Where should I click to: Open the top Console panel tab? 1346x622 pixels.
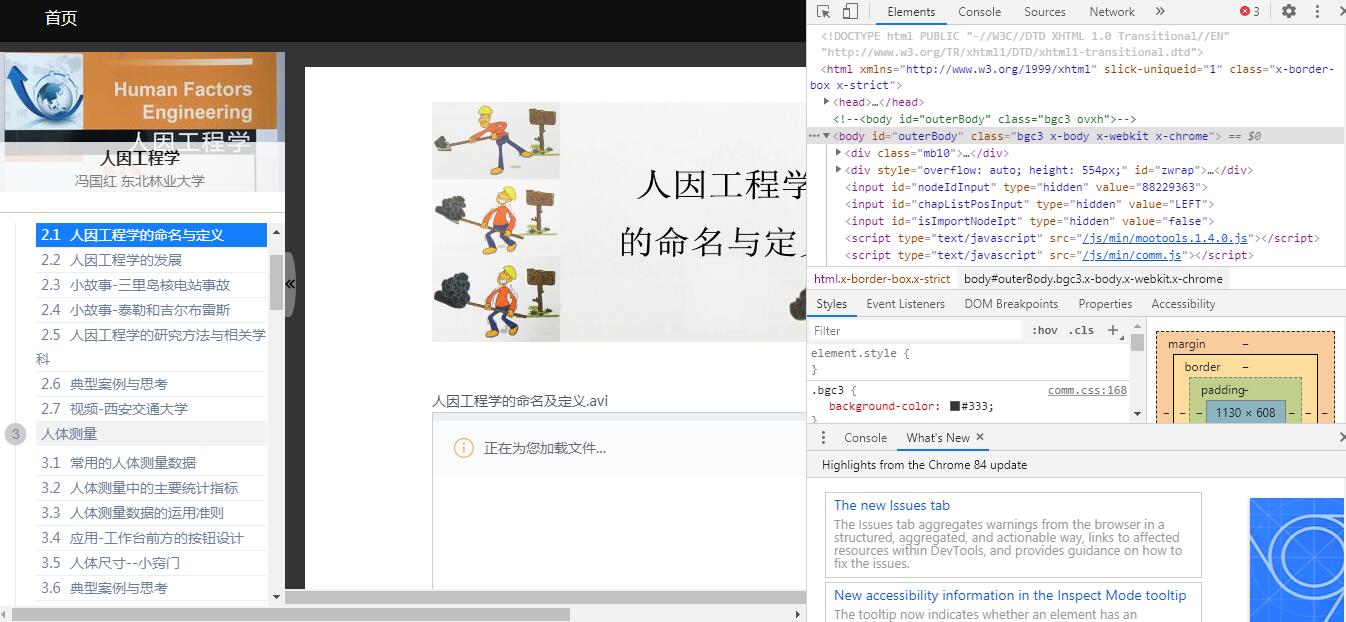pyautogui.click(x=979, y=12)
